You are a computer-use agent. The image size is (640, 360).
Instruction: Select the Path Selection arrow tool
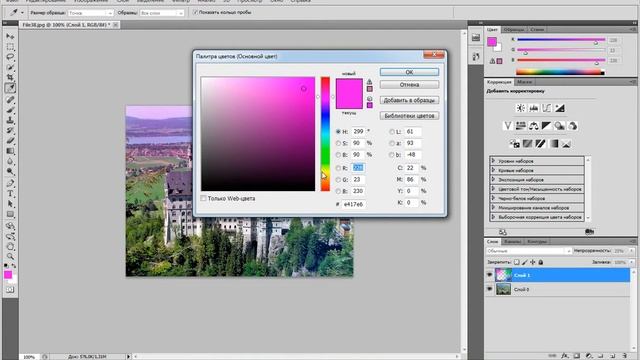[10, 204]
